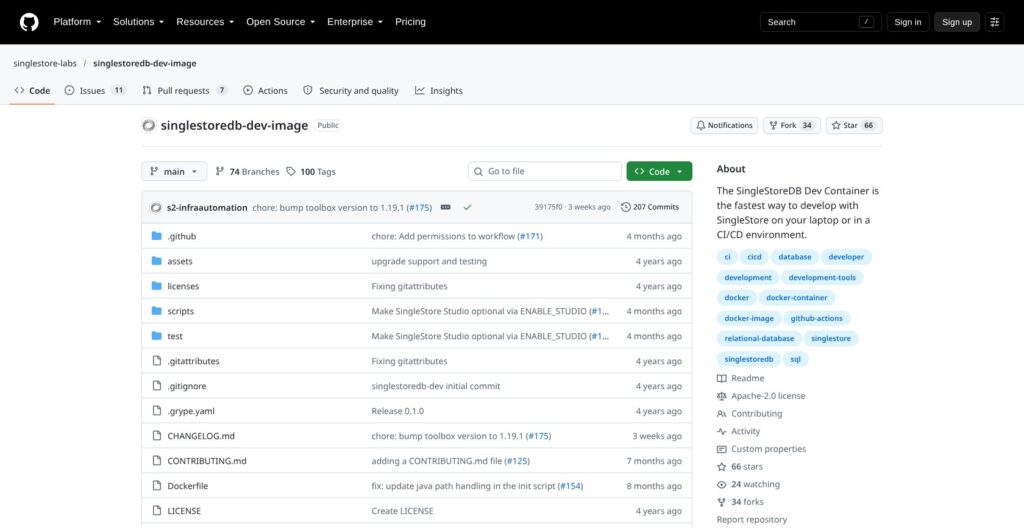
Task: Click the repository avatar next to the title
Action: [x=149, y=125]
